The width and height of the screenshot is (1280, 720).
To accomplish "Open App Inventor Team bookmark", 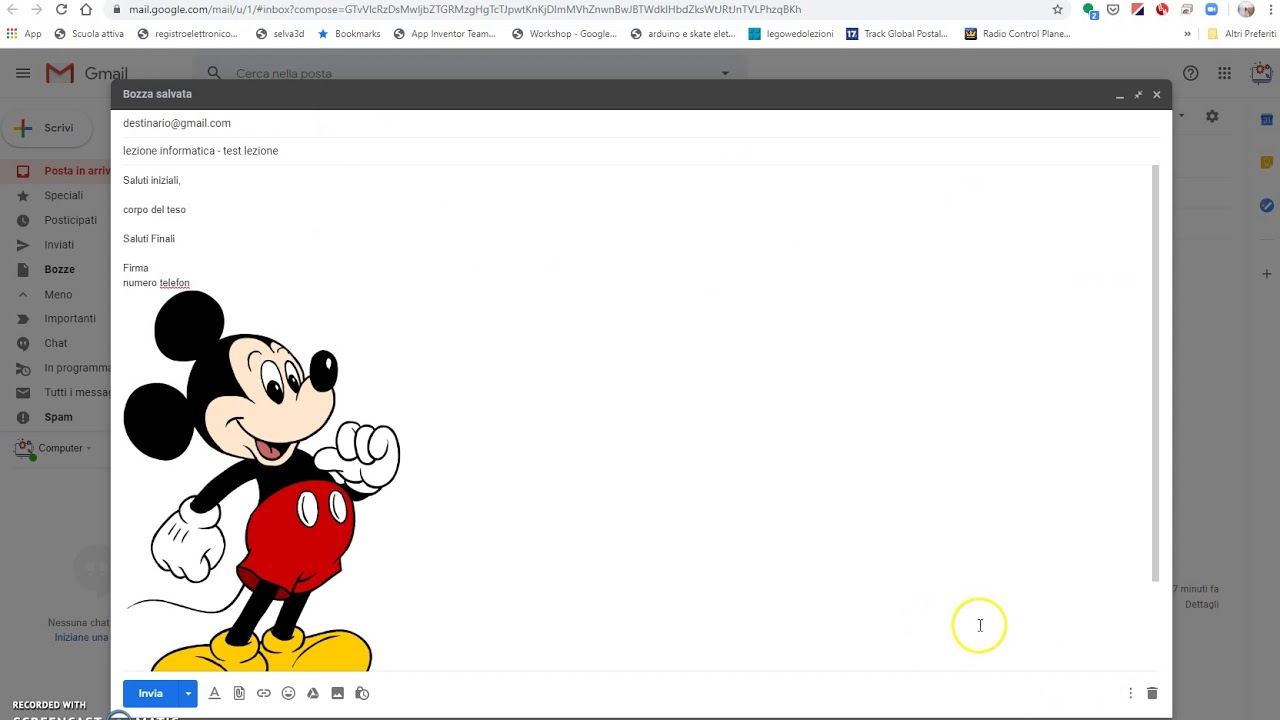I will coord(444,33).
